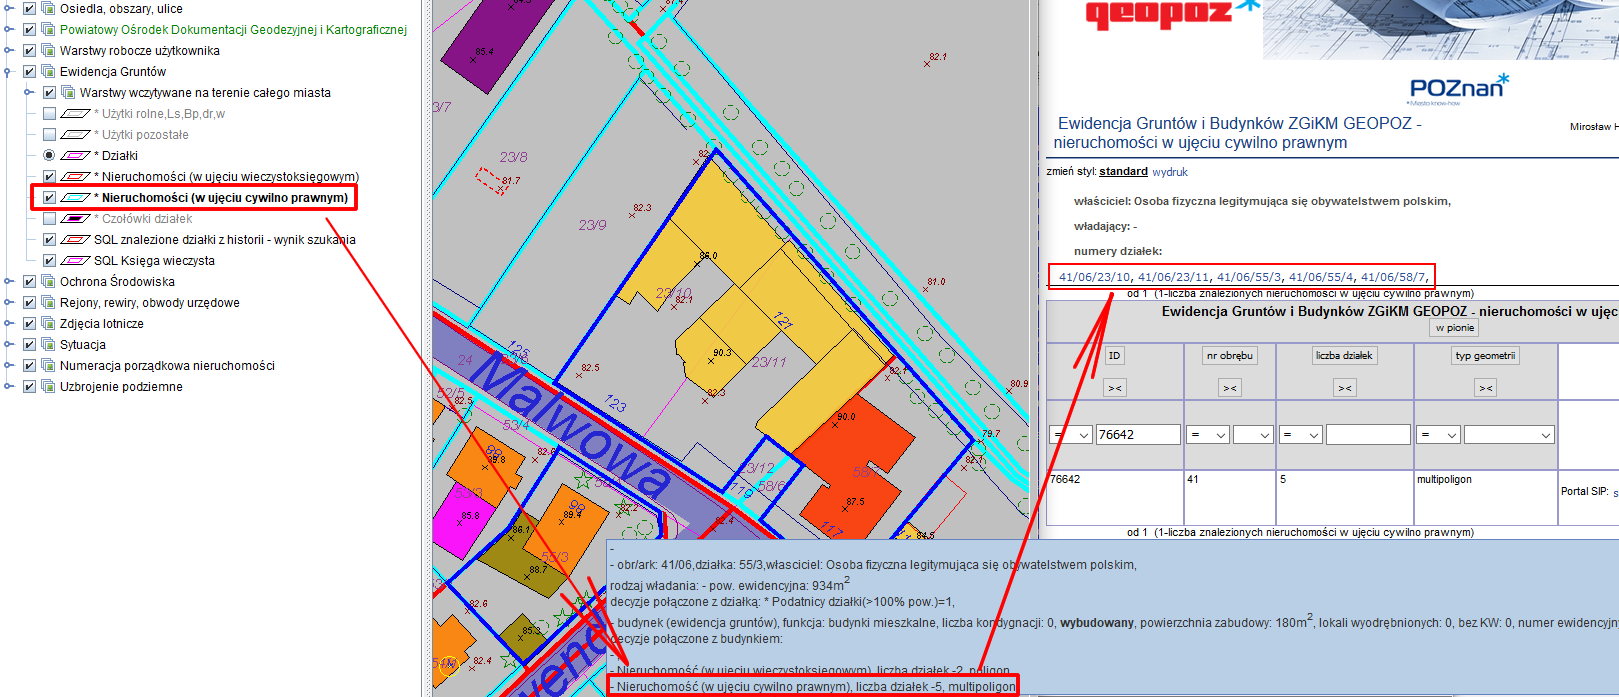Click the Działki layer symbol icon
Viewport: 1619px width, 697px height.
[x=76, y=156]
